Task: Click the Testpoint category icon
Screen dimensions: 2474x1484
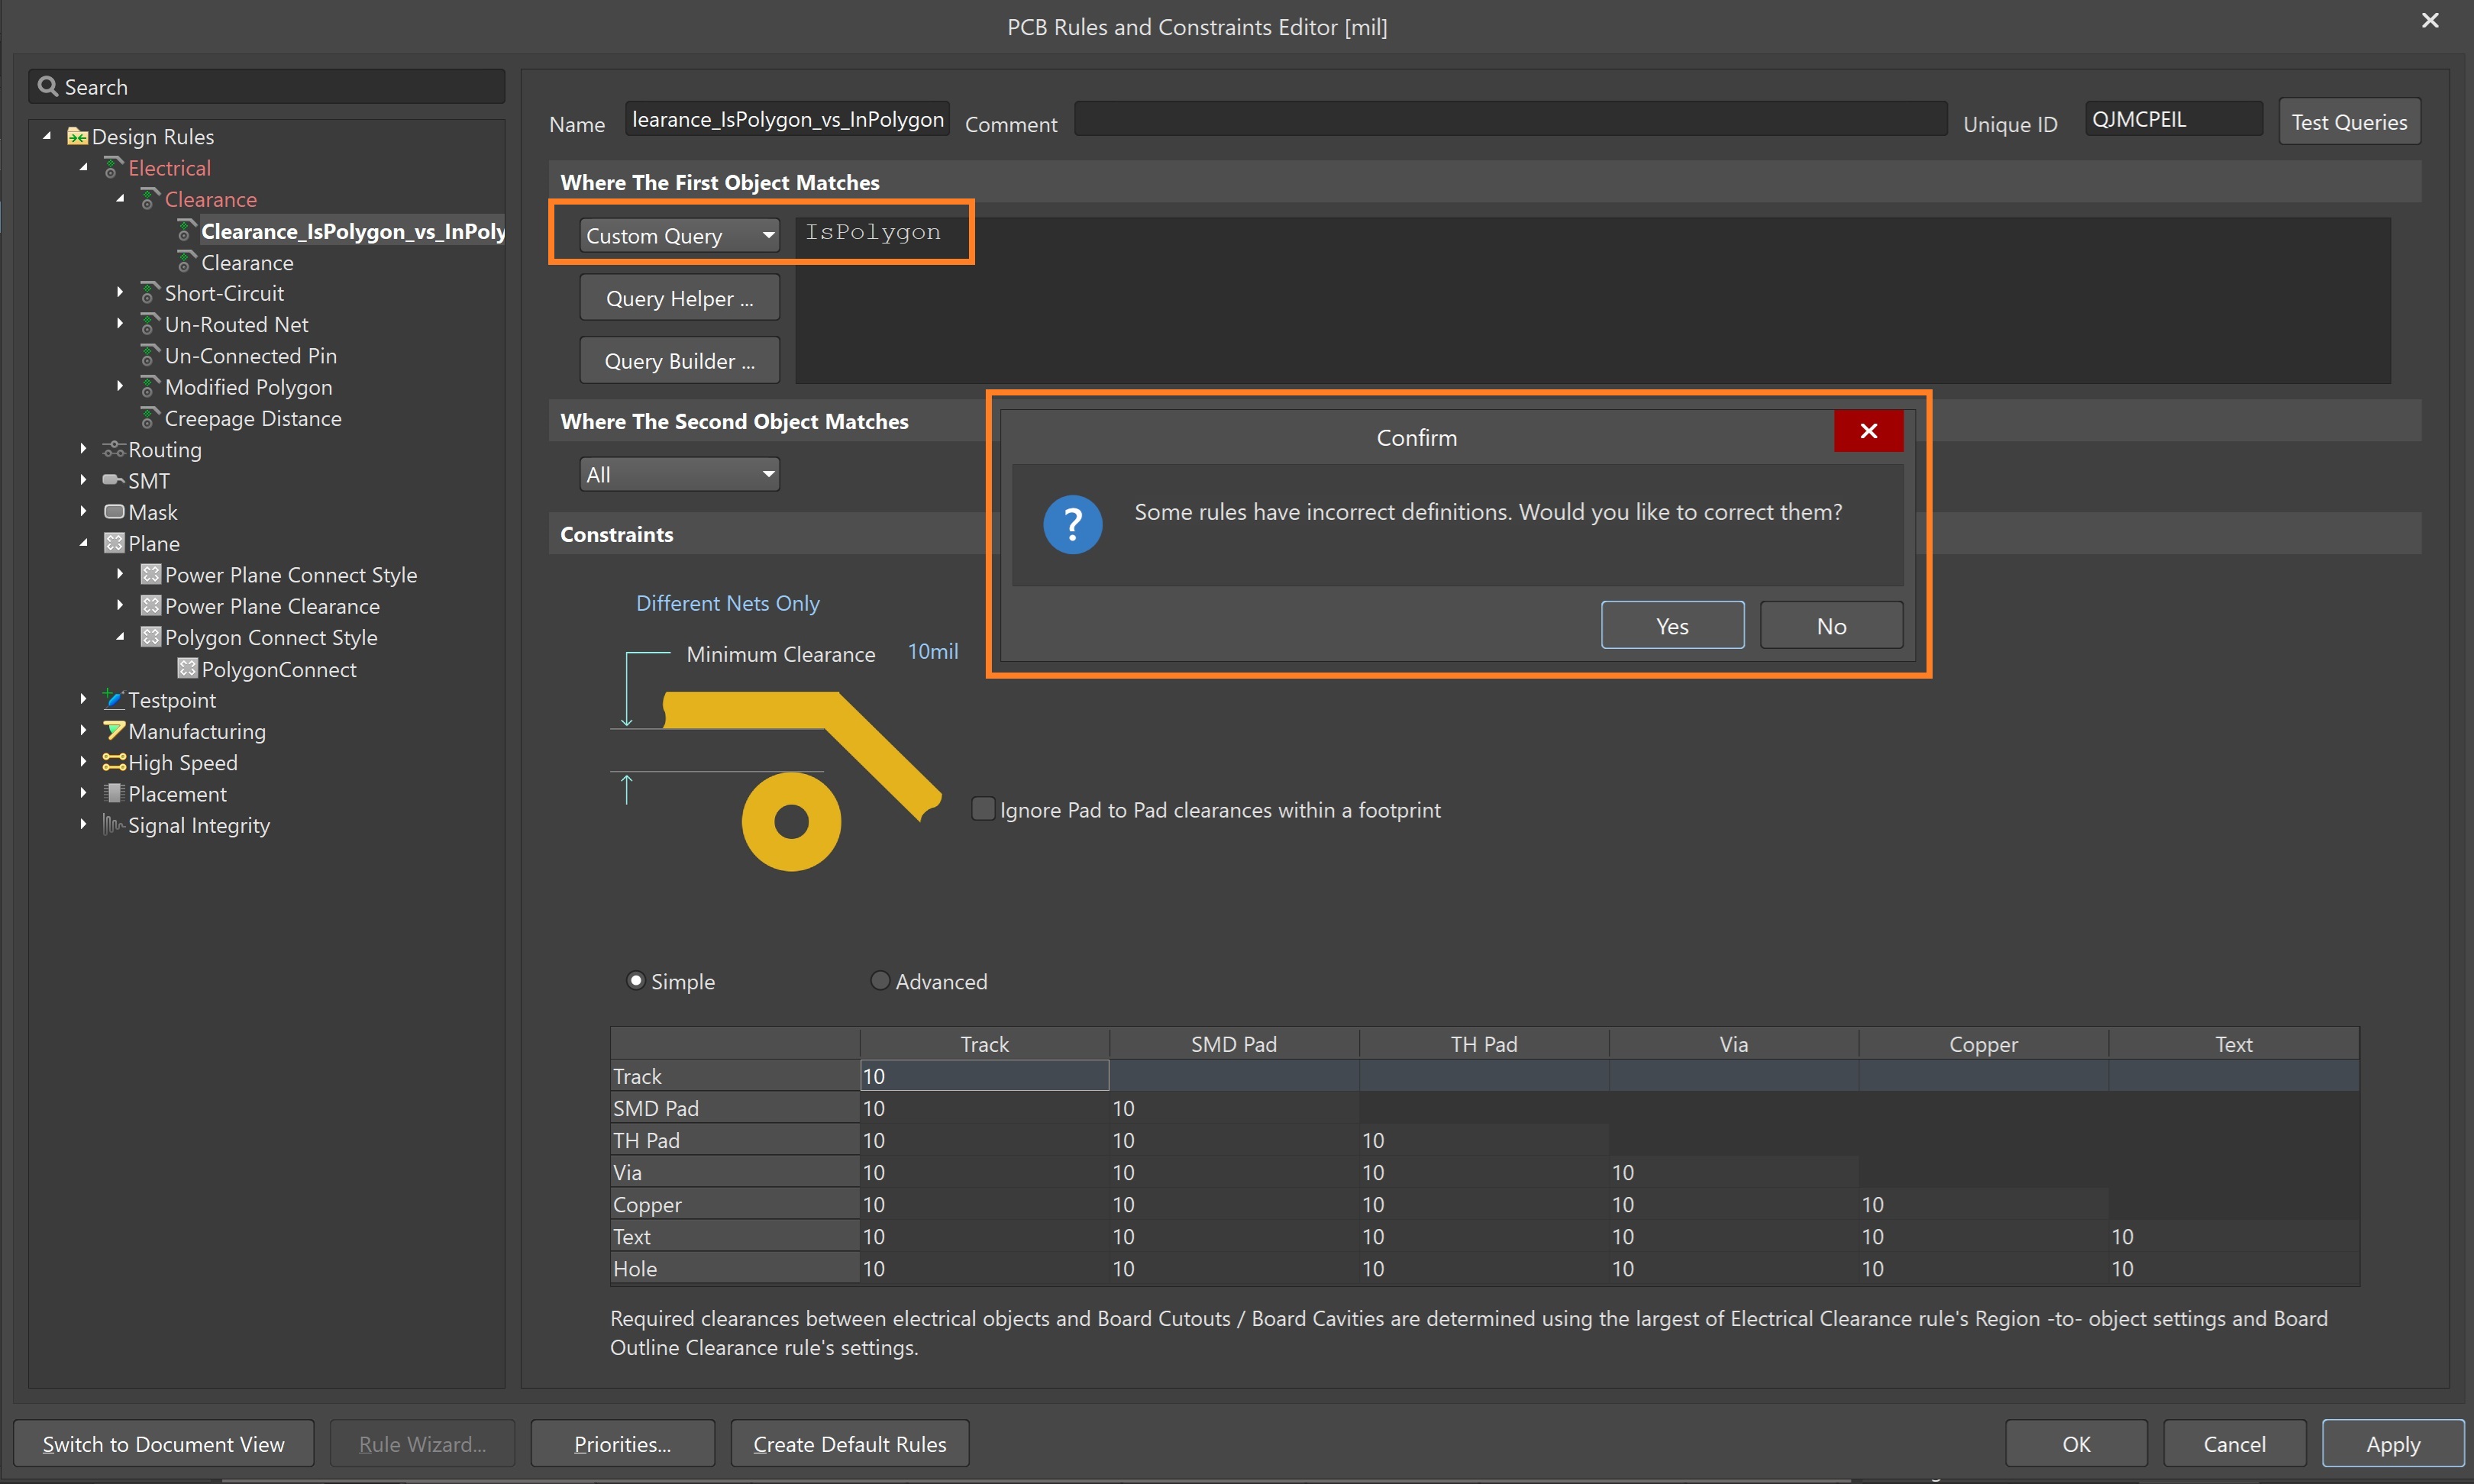Action: click(114, 699)
